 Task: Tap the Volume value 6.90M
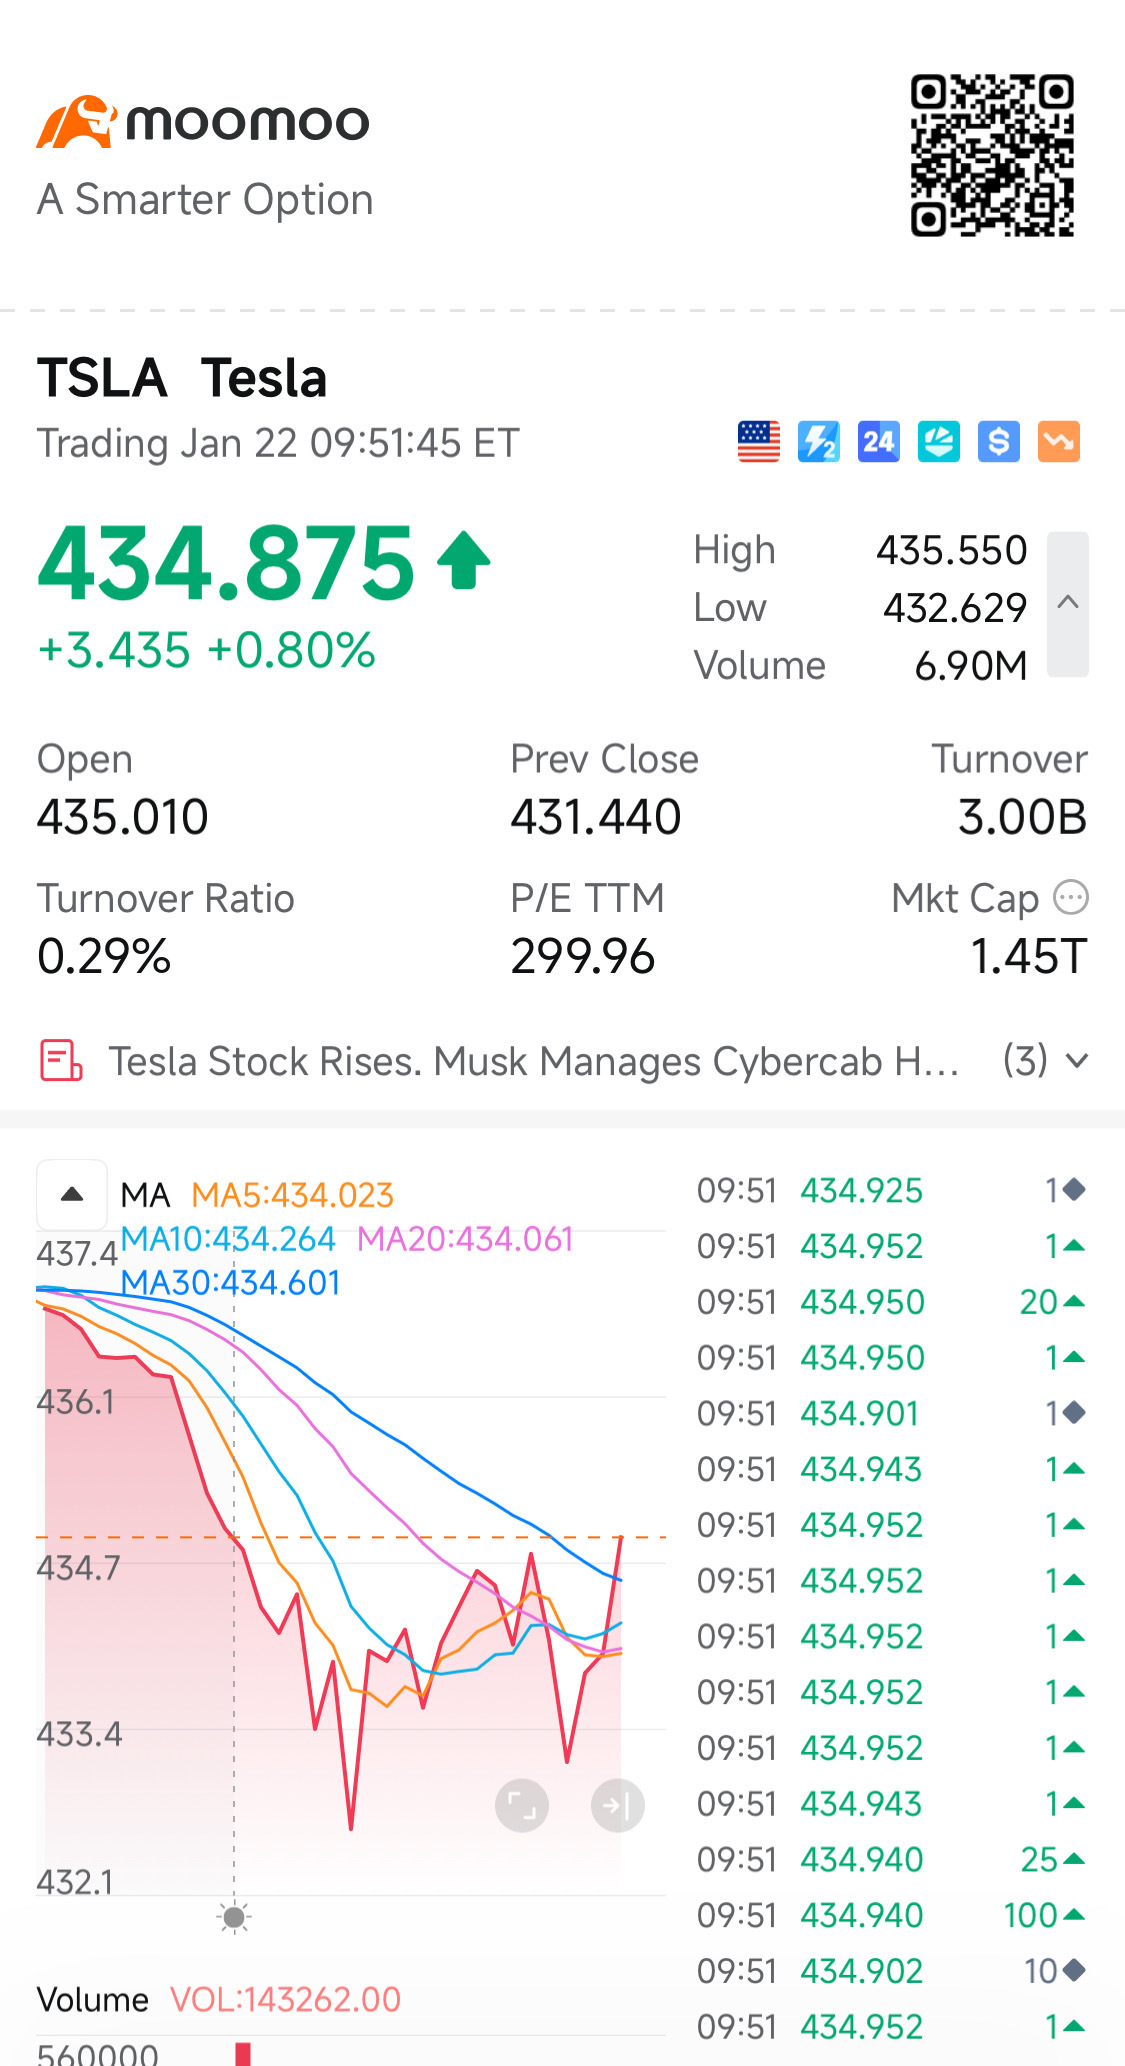[x=971, y=666]
